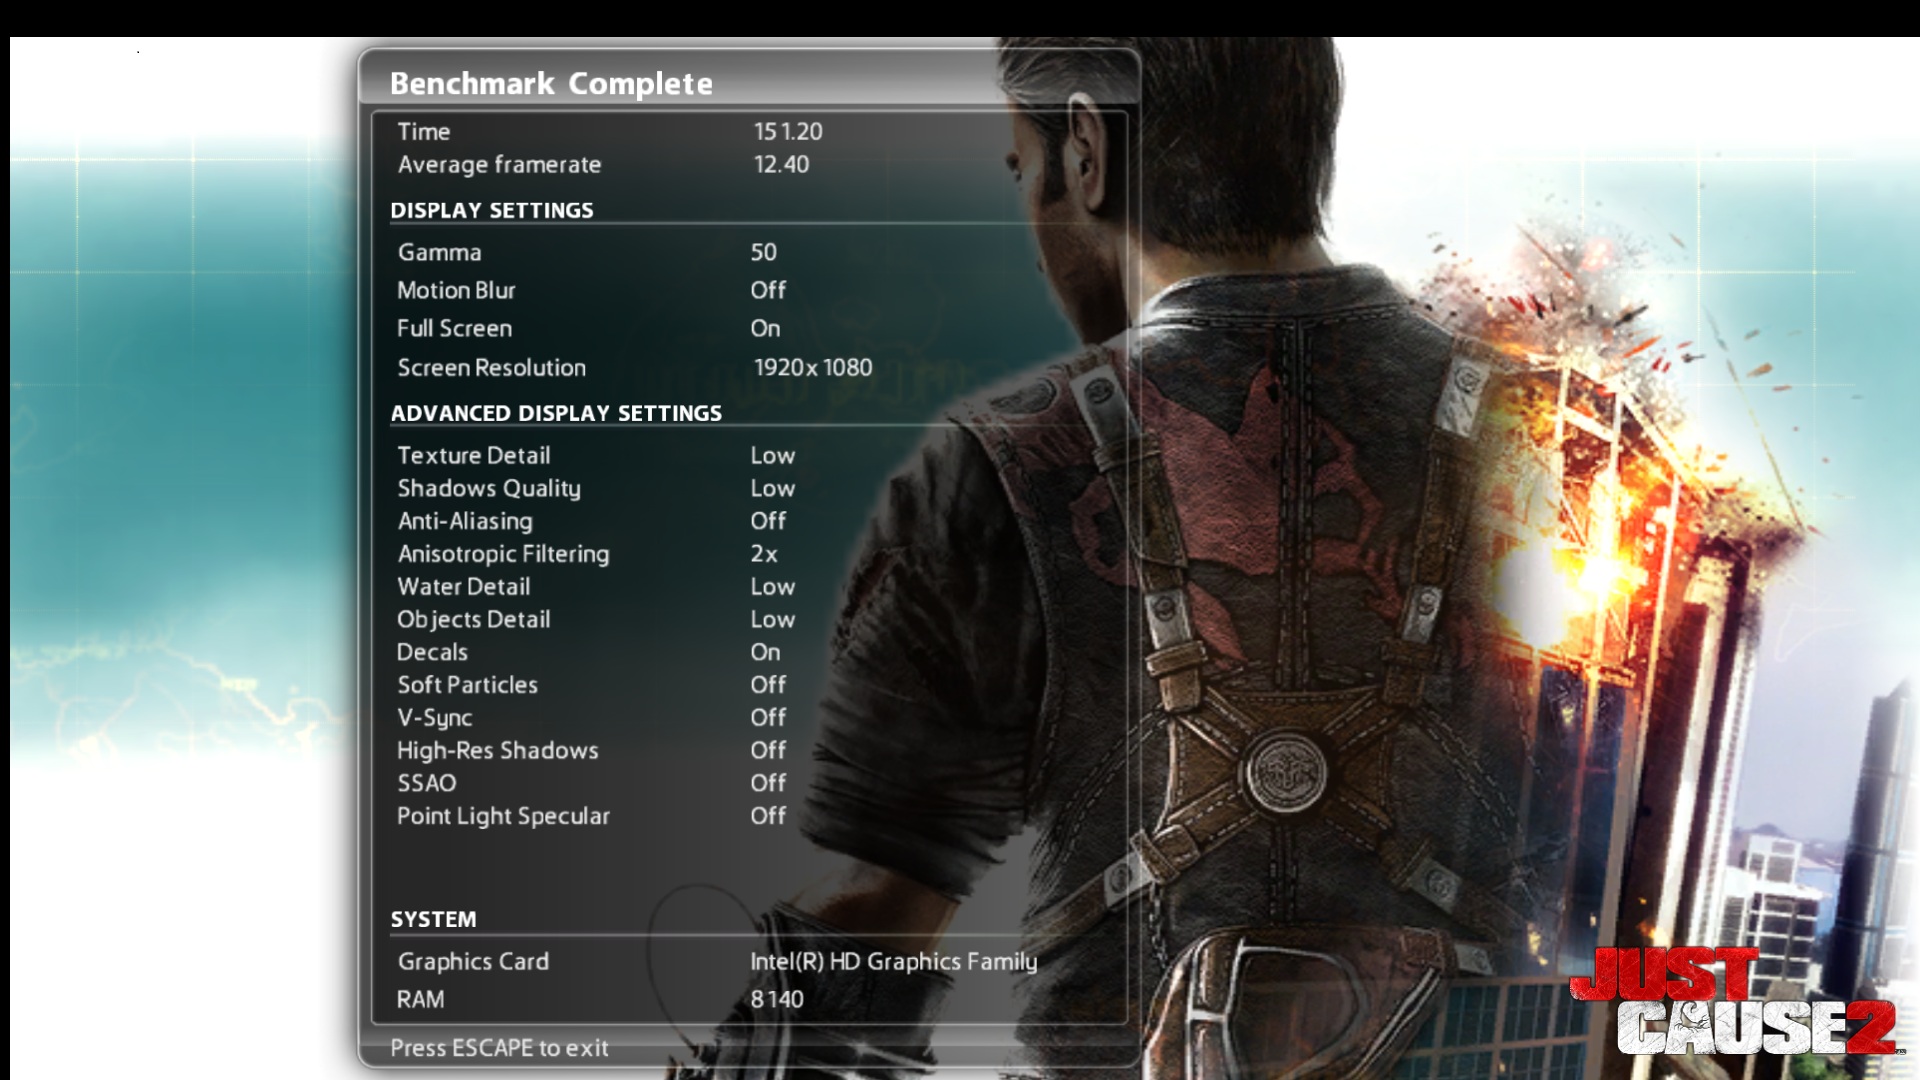Viewport: 1920px width, 1080px height.
Task: Click the 'Texture Detail' label
Action: [x=474, y=455]
